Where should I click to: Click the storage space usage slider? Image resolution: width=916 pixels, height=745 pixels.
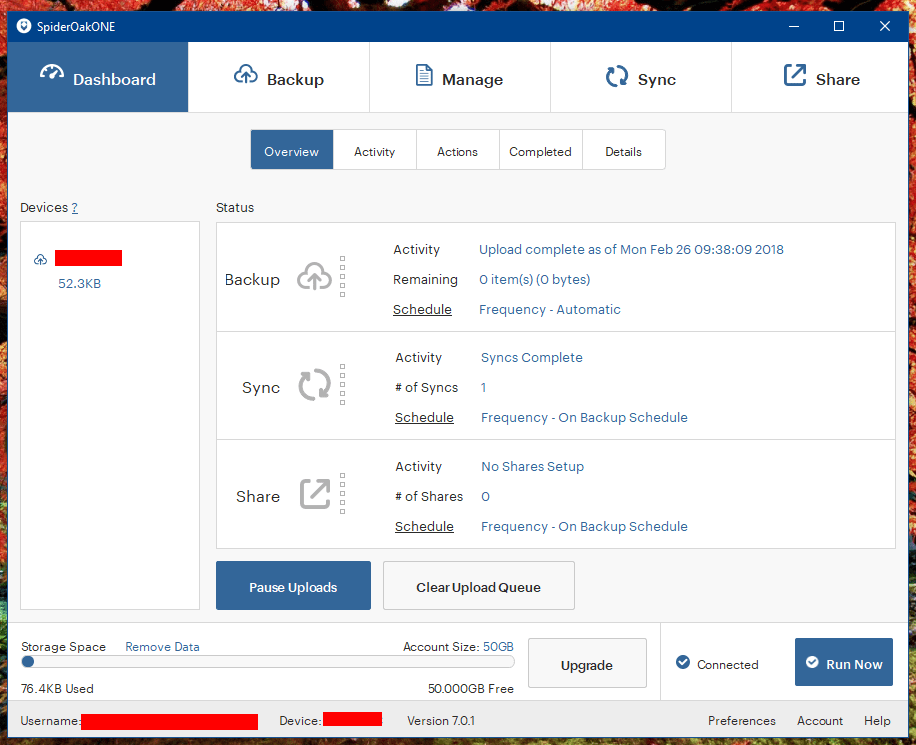click(x=28, y=661)
